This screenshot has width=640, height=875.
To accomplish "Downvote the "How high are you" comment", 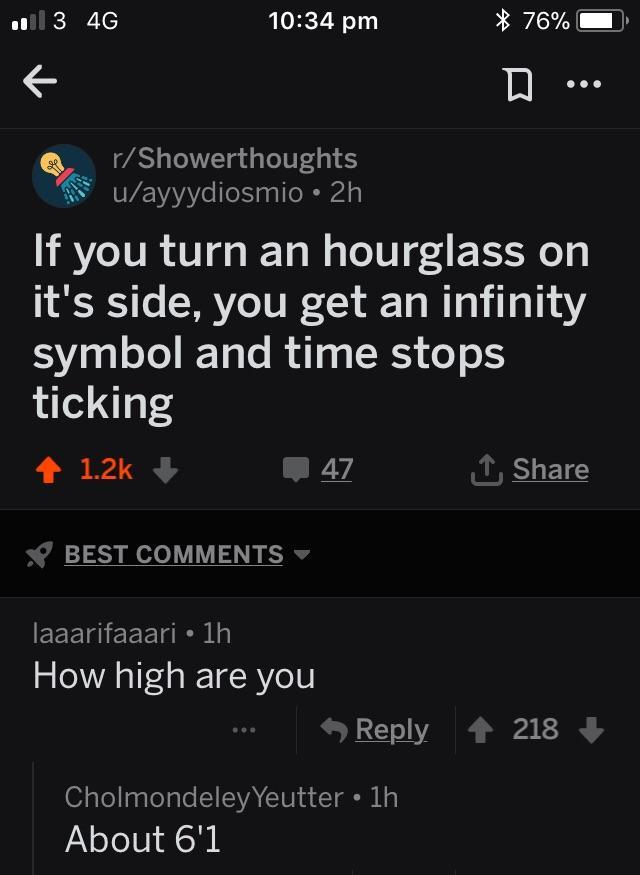I will coord(591,729).
